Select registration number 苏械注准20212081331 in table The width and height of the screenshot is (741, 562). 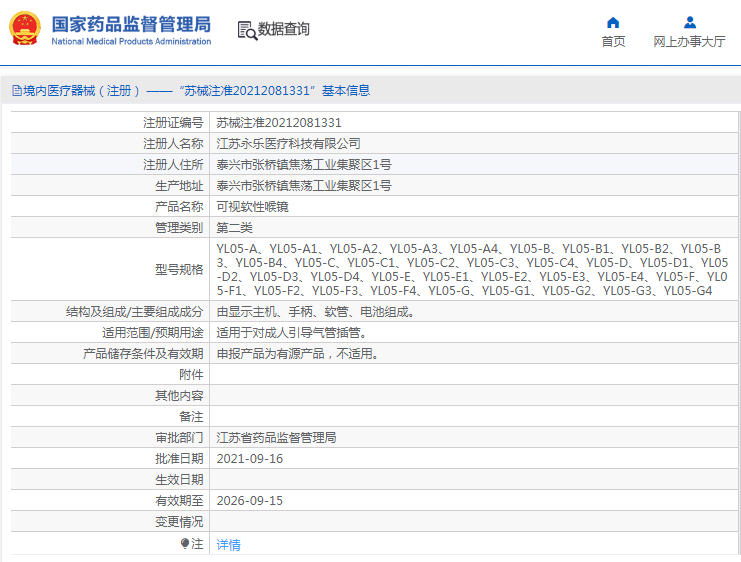coord(279,123)
